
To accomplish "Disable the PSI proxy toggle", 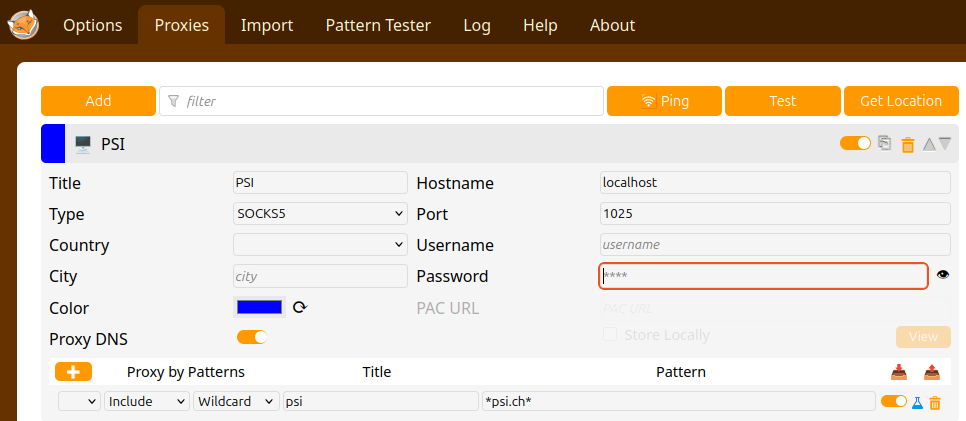I will [x=855, y=143].
